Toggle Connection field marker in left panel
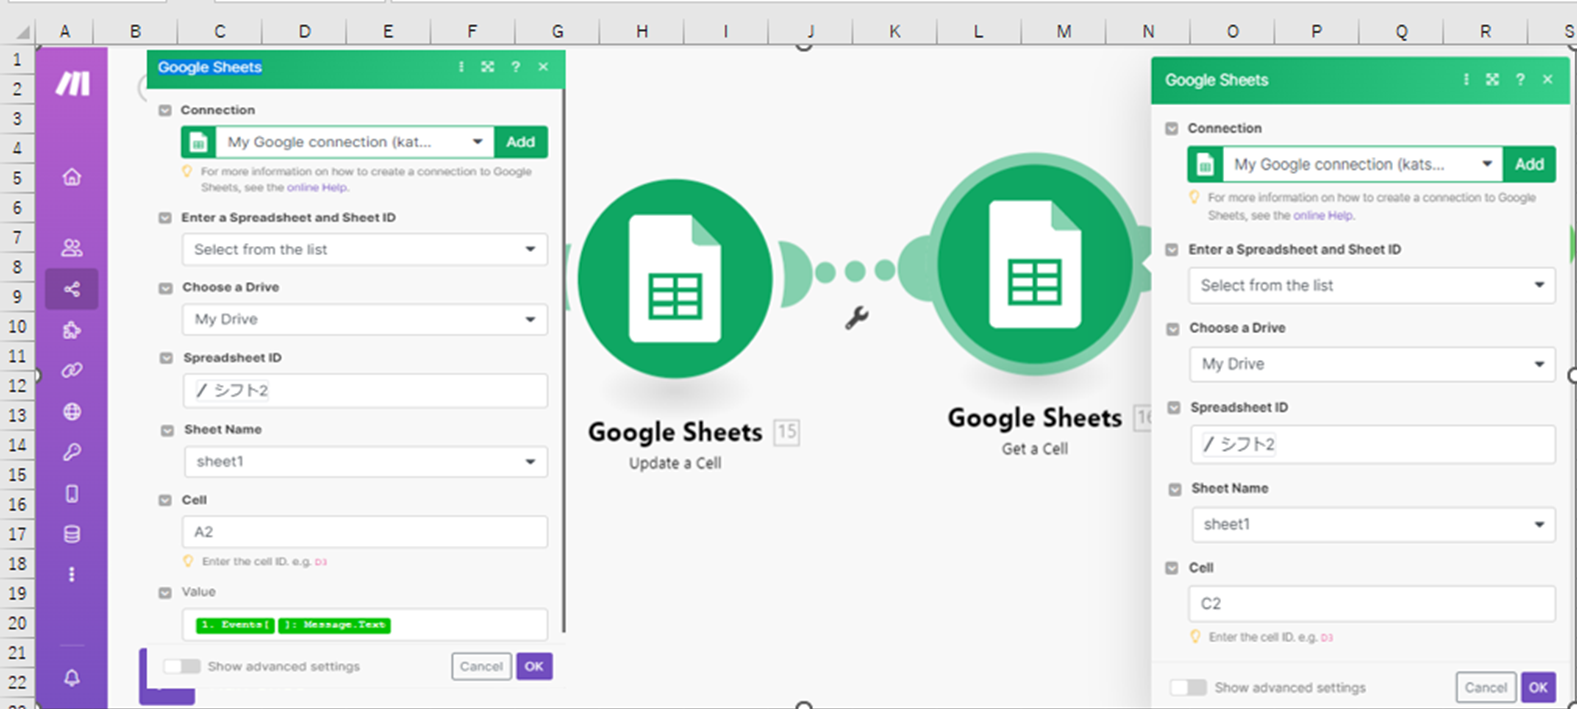This screenshot has height=709, width=1577. tap(165, 110)
